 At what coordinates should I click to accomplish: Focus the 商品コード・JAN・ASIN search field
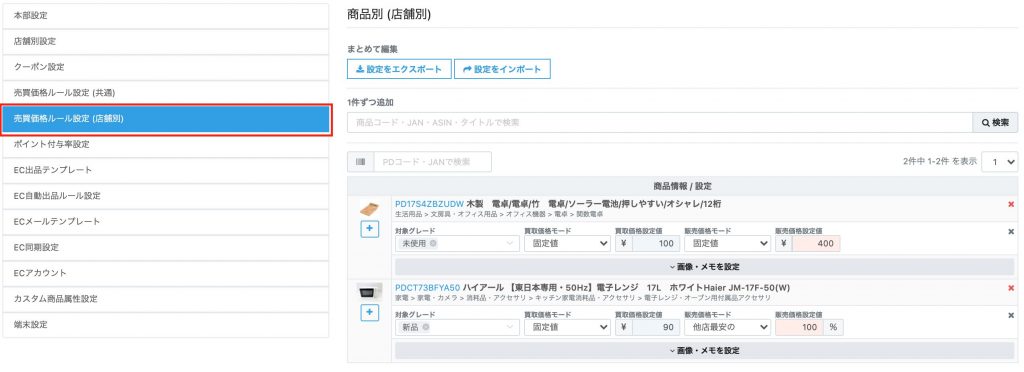coord(660,123)
